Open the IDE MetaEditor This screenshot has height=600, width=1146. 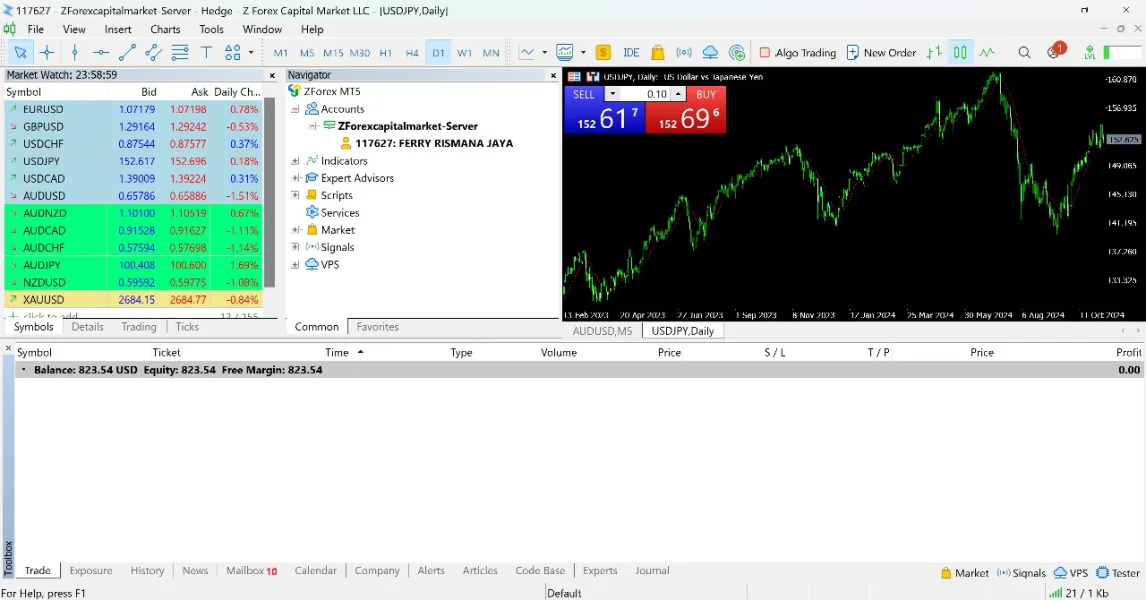[x=631, y=53]
